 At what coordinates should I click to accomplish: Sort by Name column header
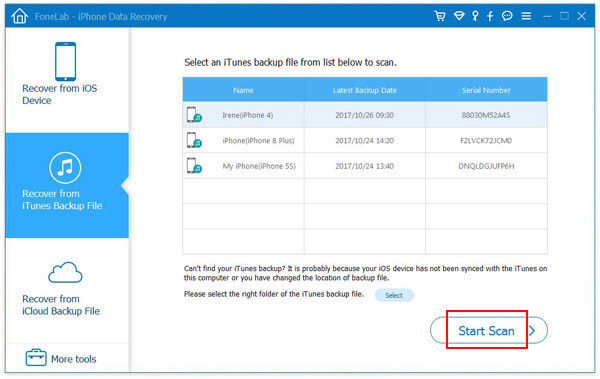tap(243, 90)
